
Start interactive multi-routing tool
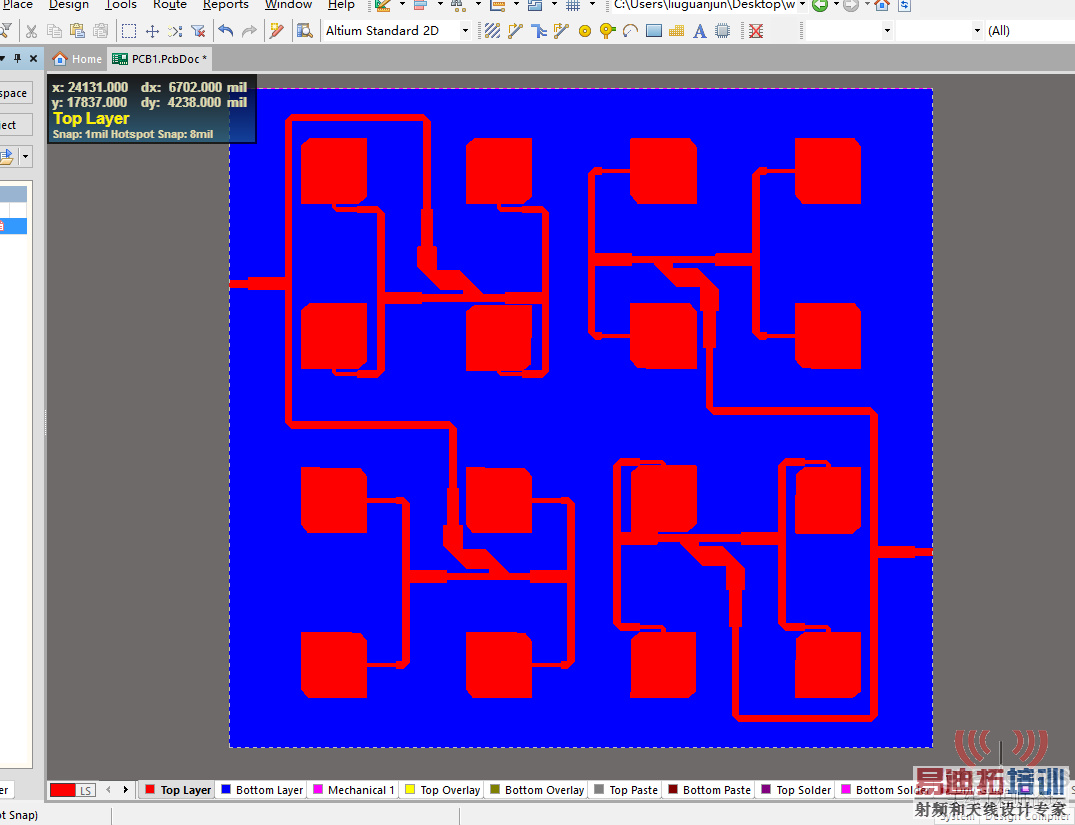[x=539, y=31]
